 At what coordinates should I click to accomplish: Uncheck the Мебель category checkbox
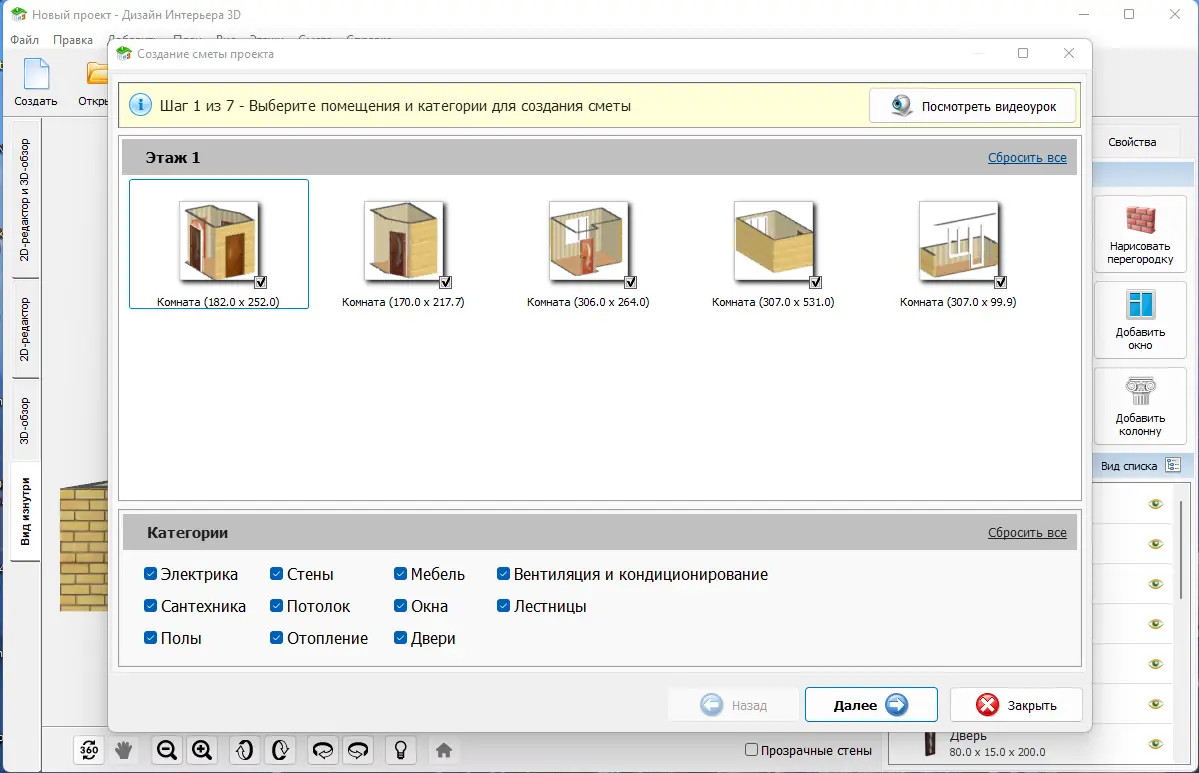coord(400,573)
